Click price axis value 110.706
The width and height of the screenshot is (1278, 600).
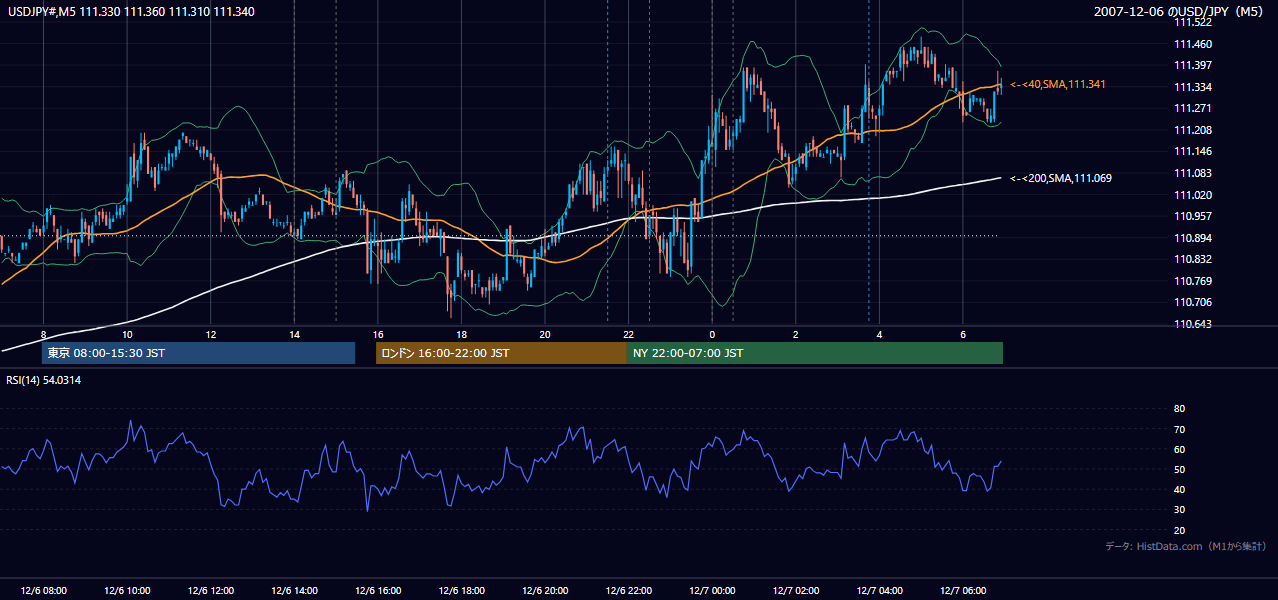[x=1191, y=302]
